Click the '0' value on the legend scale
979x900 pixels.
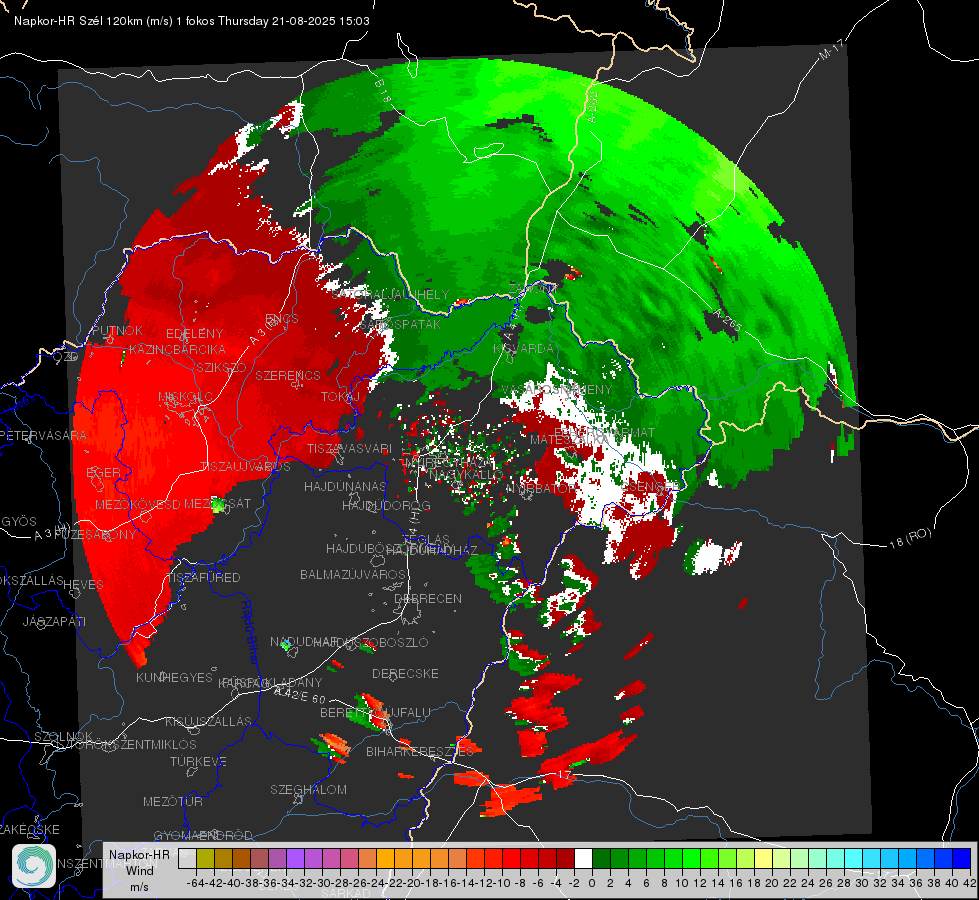point(592,883)
